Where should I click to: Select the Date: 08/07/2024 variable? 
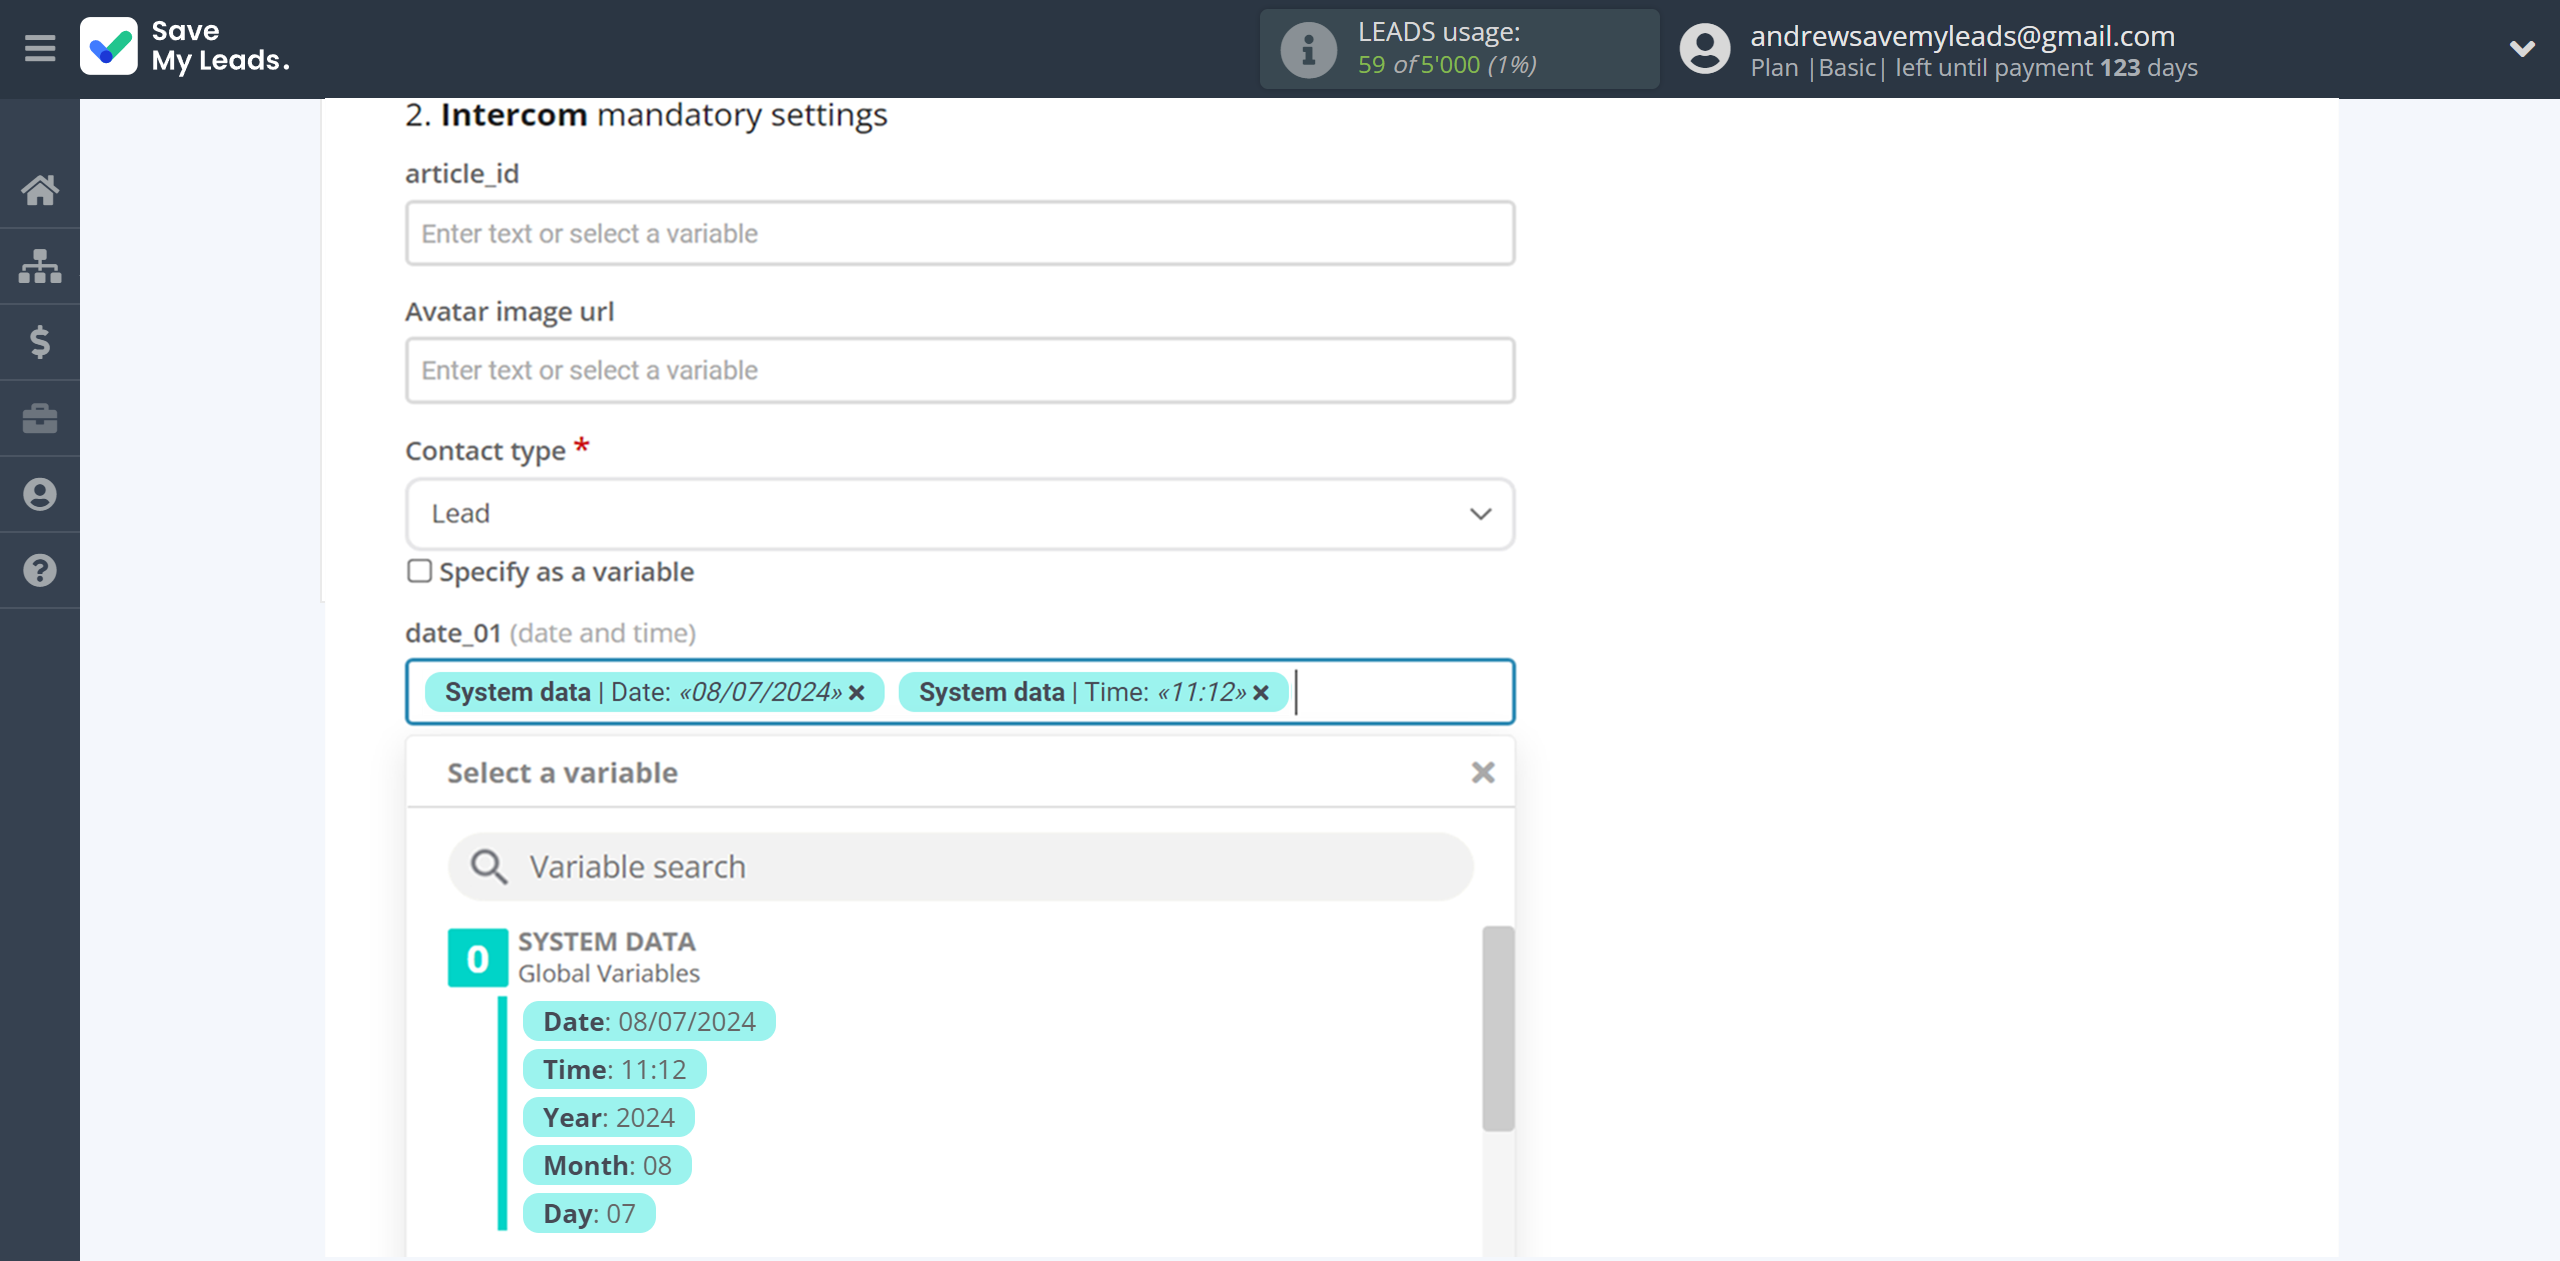coord(649,1021)
